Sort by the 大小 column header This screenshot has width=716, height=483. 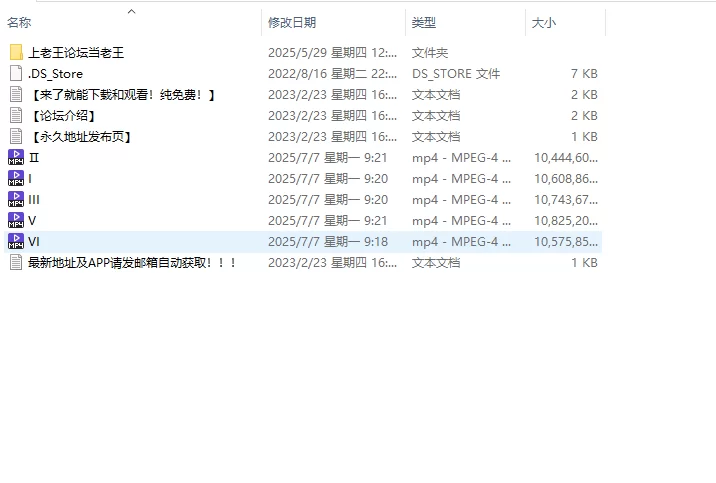pyautogui.click(x=544, y=22)
